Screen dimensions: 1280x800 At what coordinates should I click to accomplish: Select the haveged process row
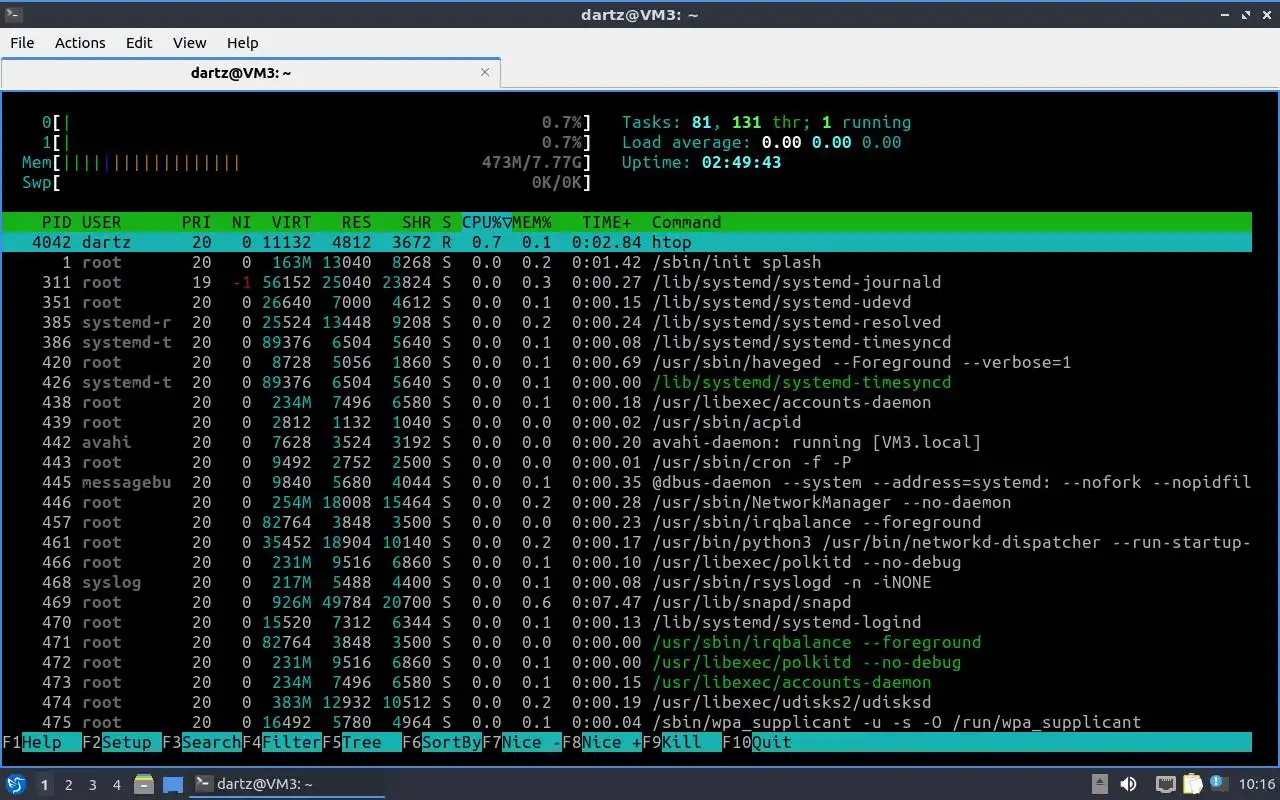(627, 362)
